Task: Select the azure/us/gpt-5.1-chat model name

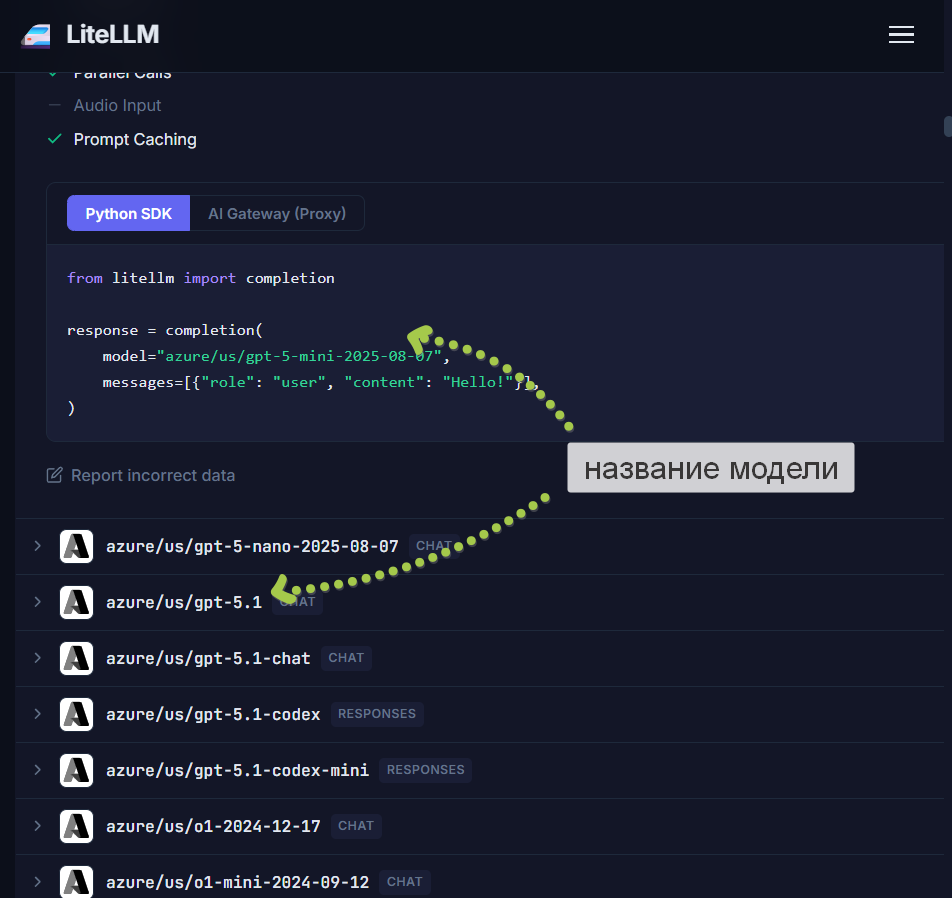Action: pos(208,658)
